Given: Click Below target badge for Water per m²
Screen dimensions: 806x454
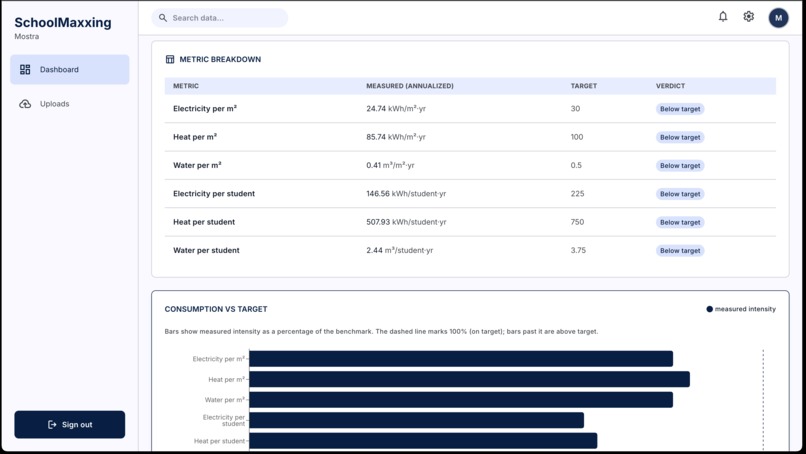Looking at the screenshot, I should [680, 166].
